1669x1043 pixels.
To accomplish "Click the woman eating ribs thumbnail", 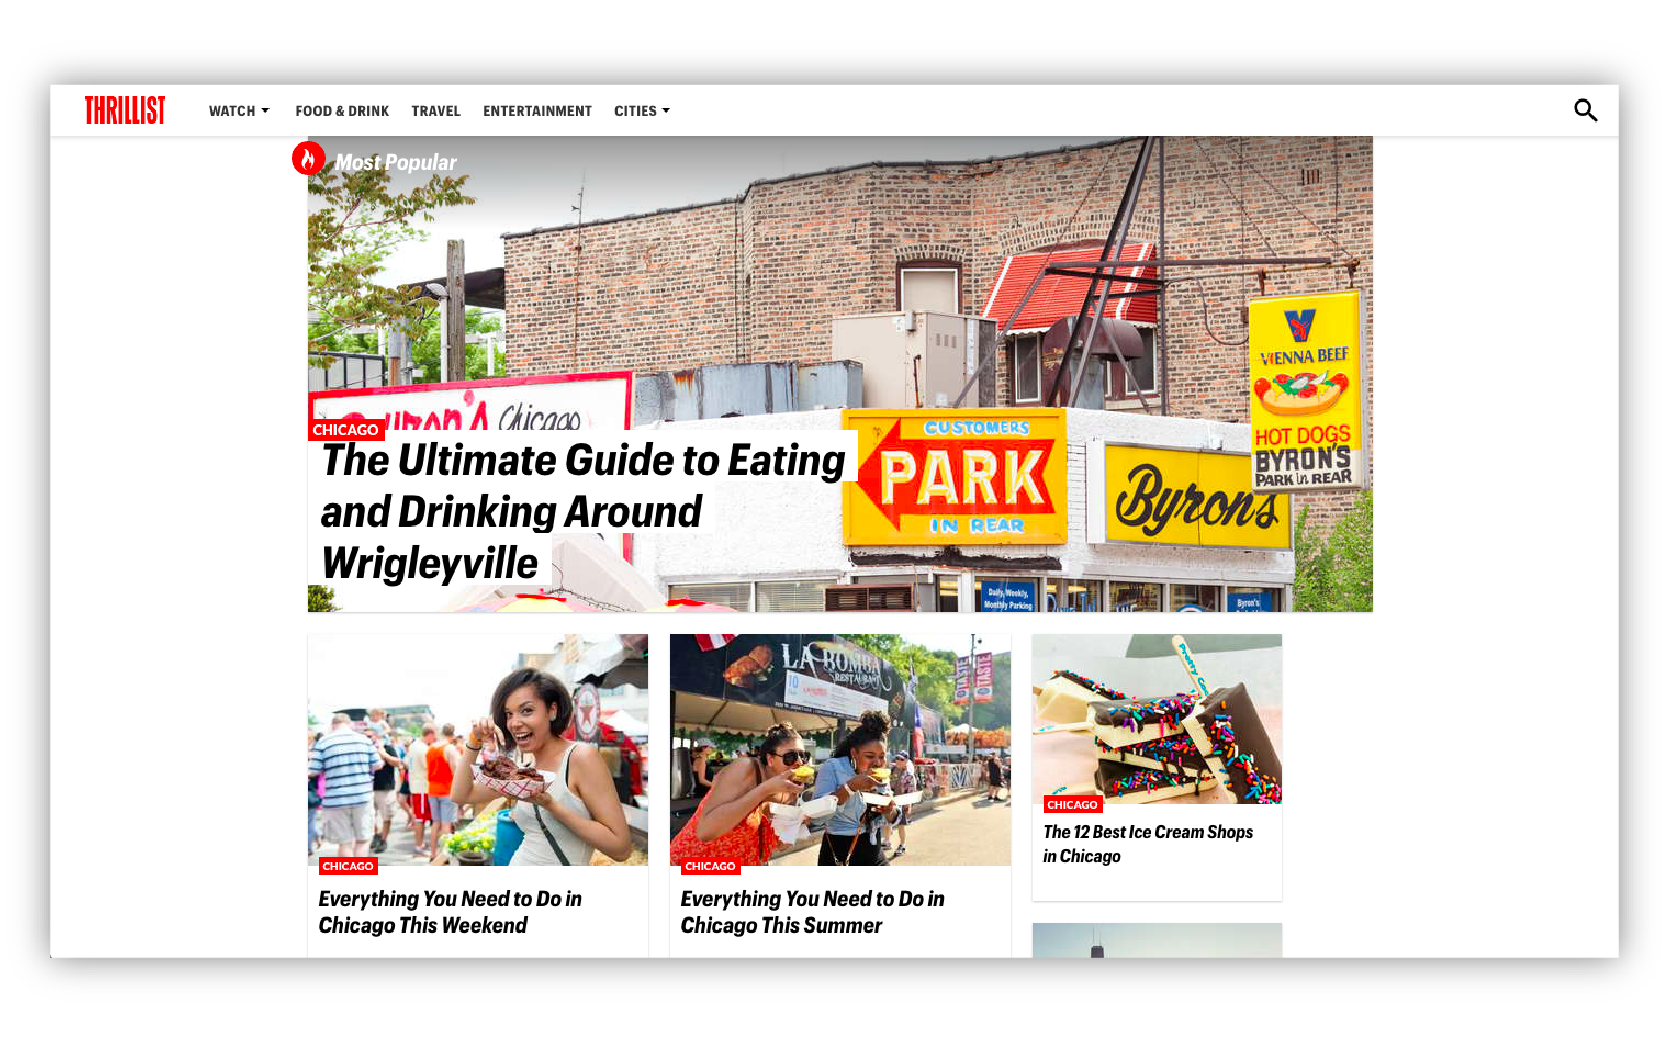I will (478, 750).
